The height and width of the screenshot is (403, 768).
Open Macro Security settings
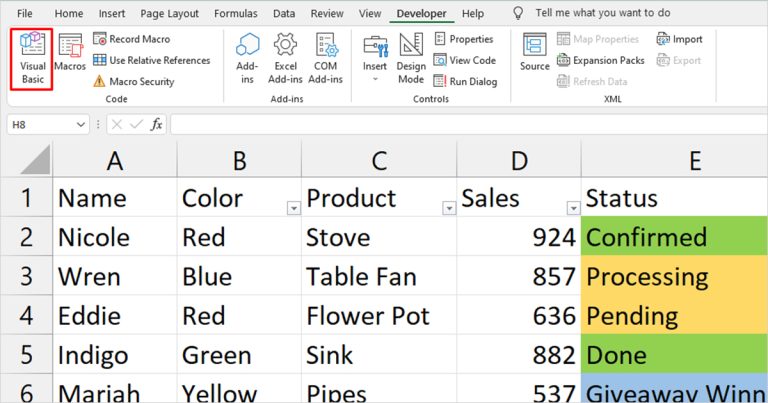point(134,81)
